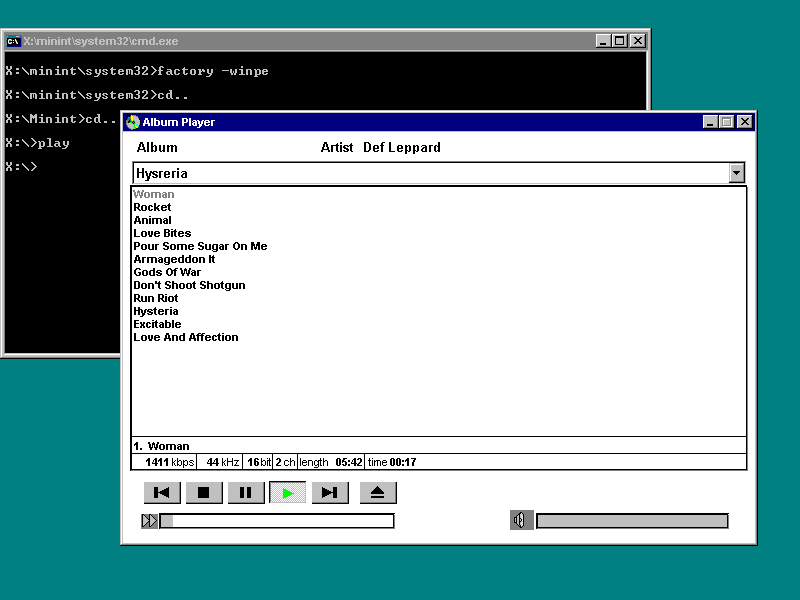Click the fast-forward seek icon
Image resolution: width=800 pixels, height=600 pixels.
click(x=149, y=521)
